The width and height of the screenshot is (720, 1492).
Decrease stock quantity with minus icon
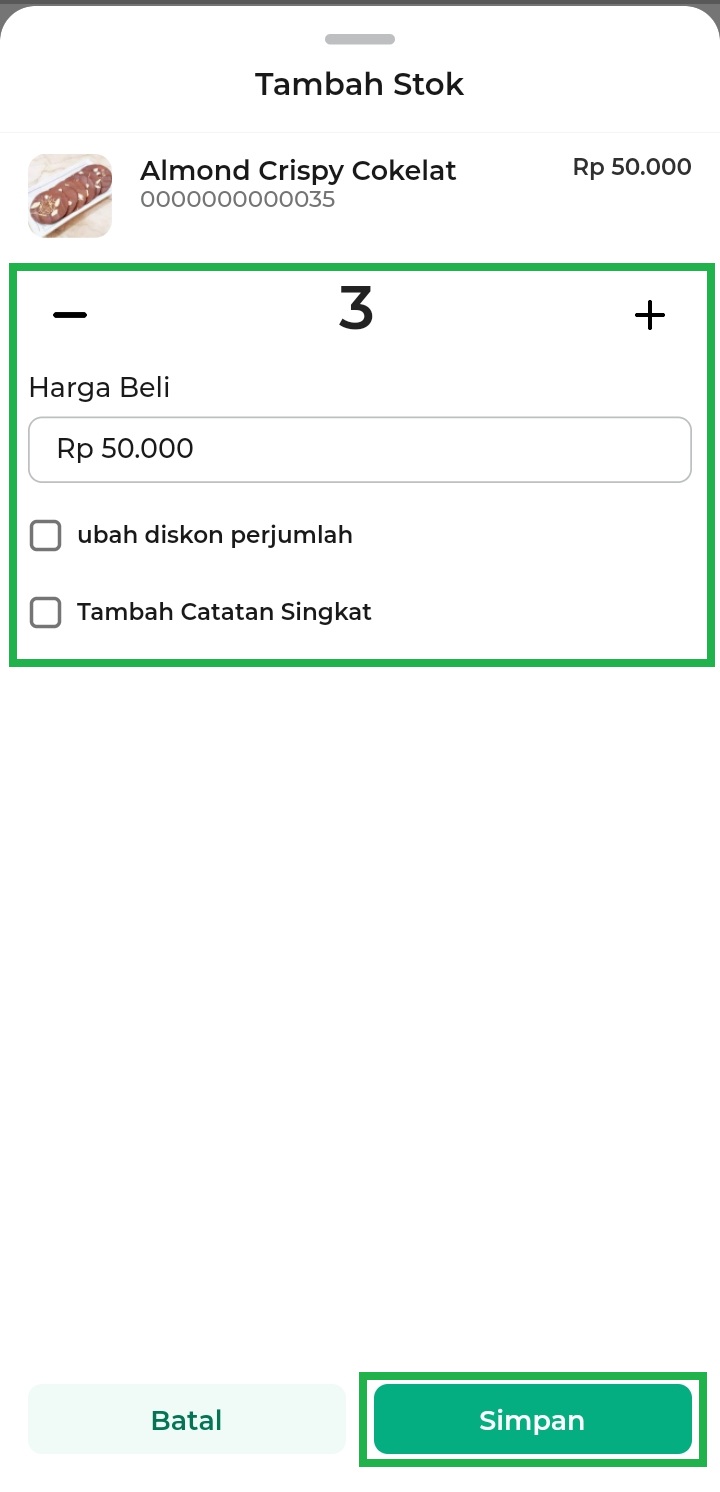[70, 315]
